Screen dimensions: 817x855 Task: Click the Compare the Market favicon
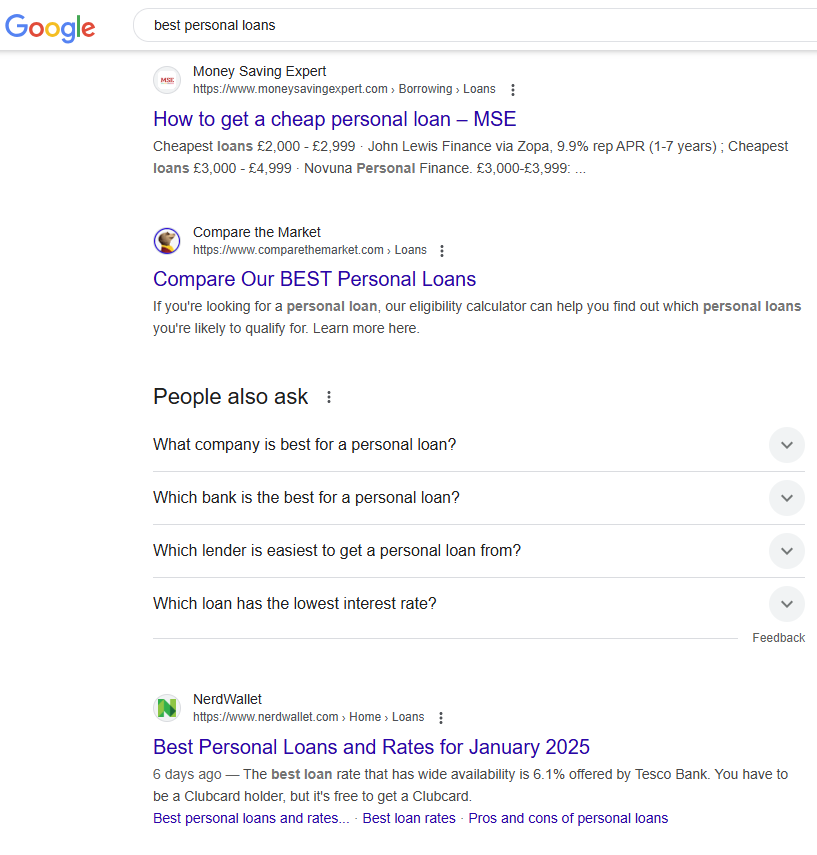point(167,241)
